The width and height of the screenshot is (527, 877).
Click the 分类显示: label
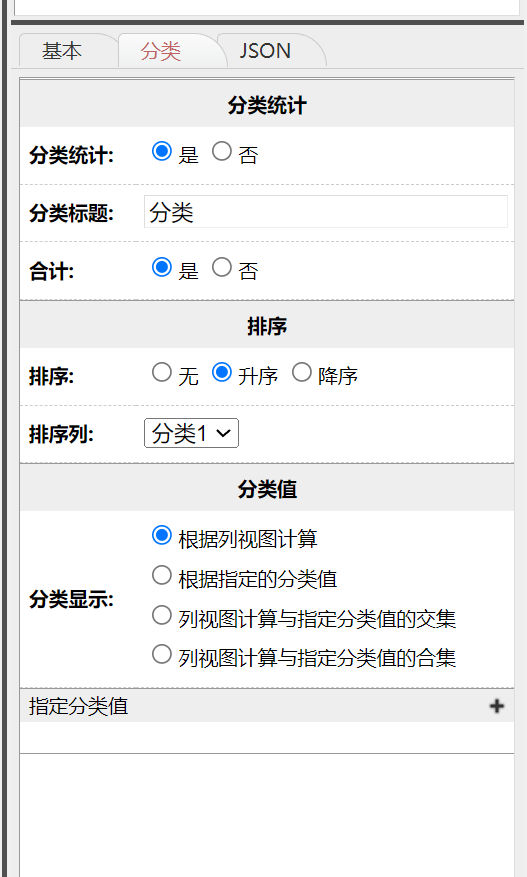[x=71, y=600]
